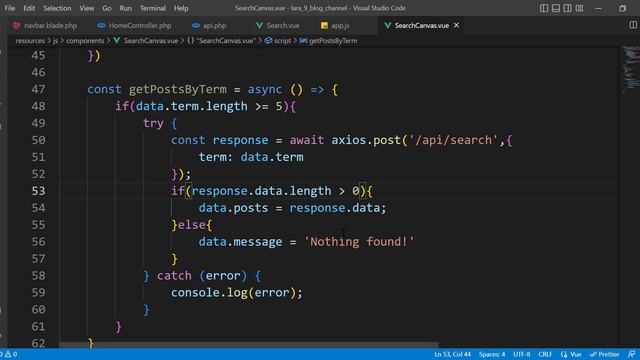Click the Ln 53, Col 44 status item
Image resolution: width=640 pixels, height=360 pixels.
point(452,354)
